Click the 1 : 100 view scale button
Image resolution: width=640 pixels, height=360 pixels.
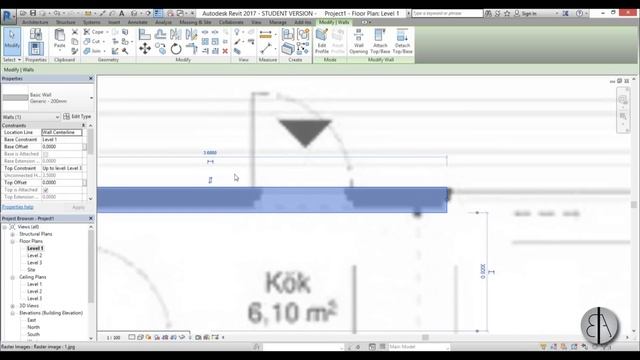pos(113,338)
